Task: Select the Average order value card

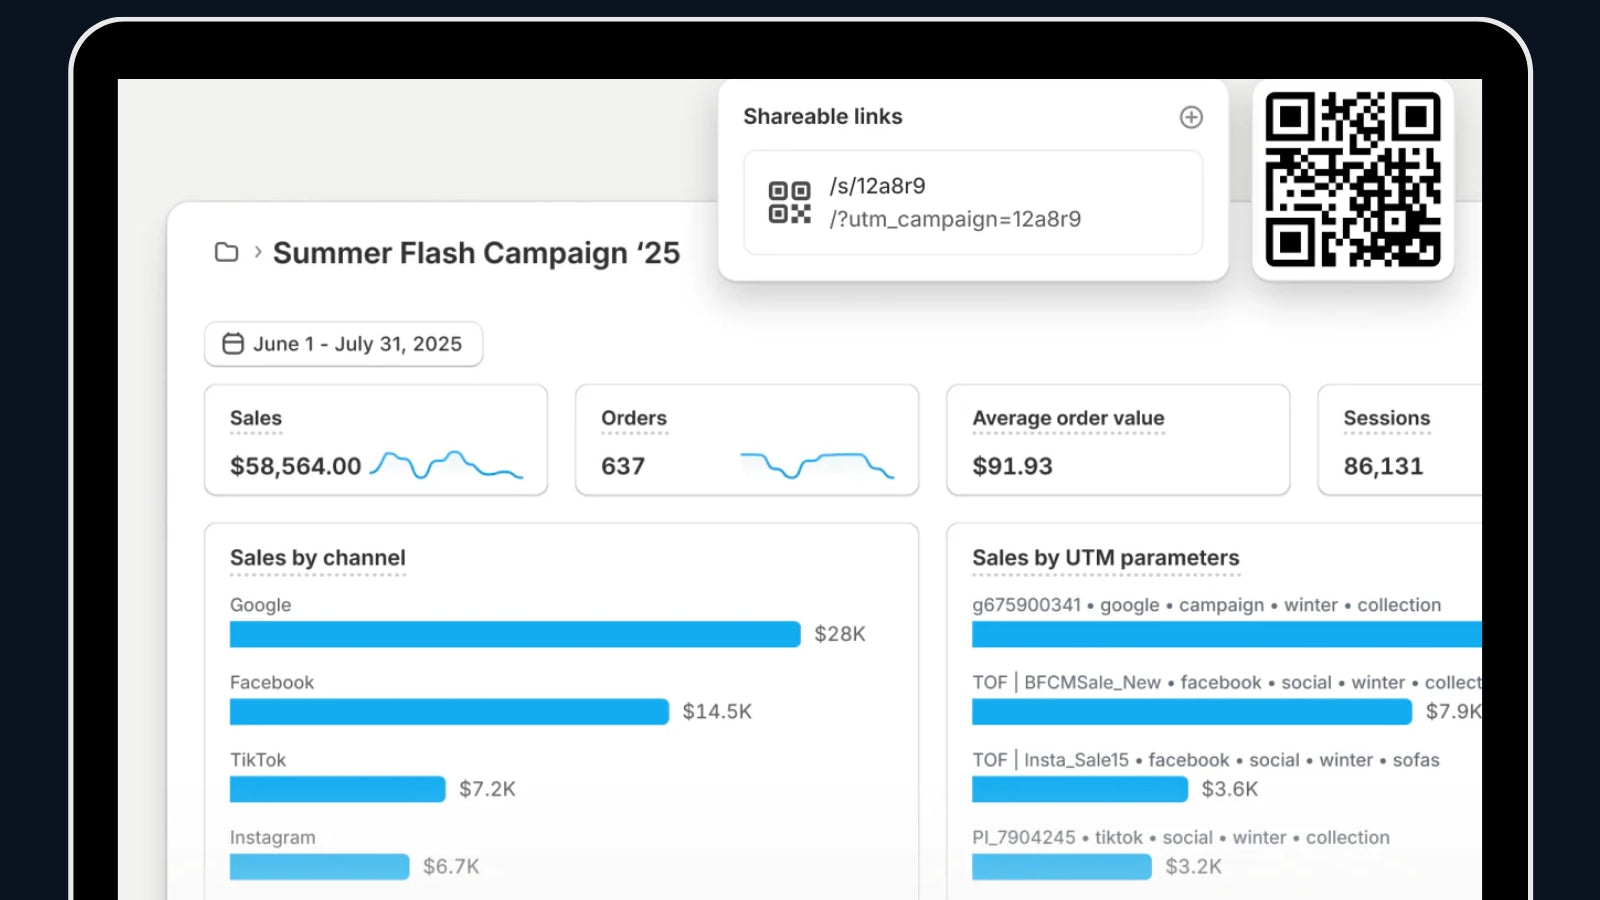Action: (x=1117, y=440)
